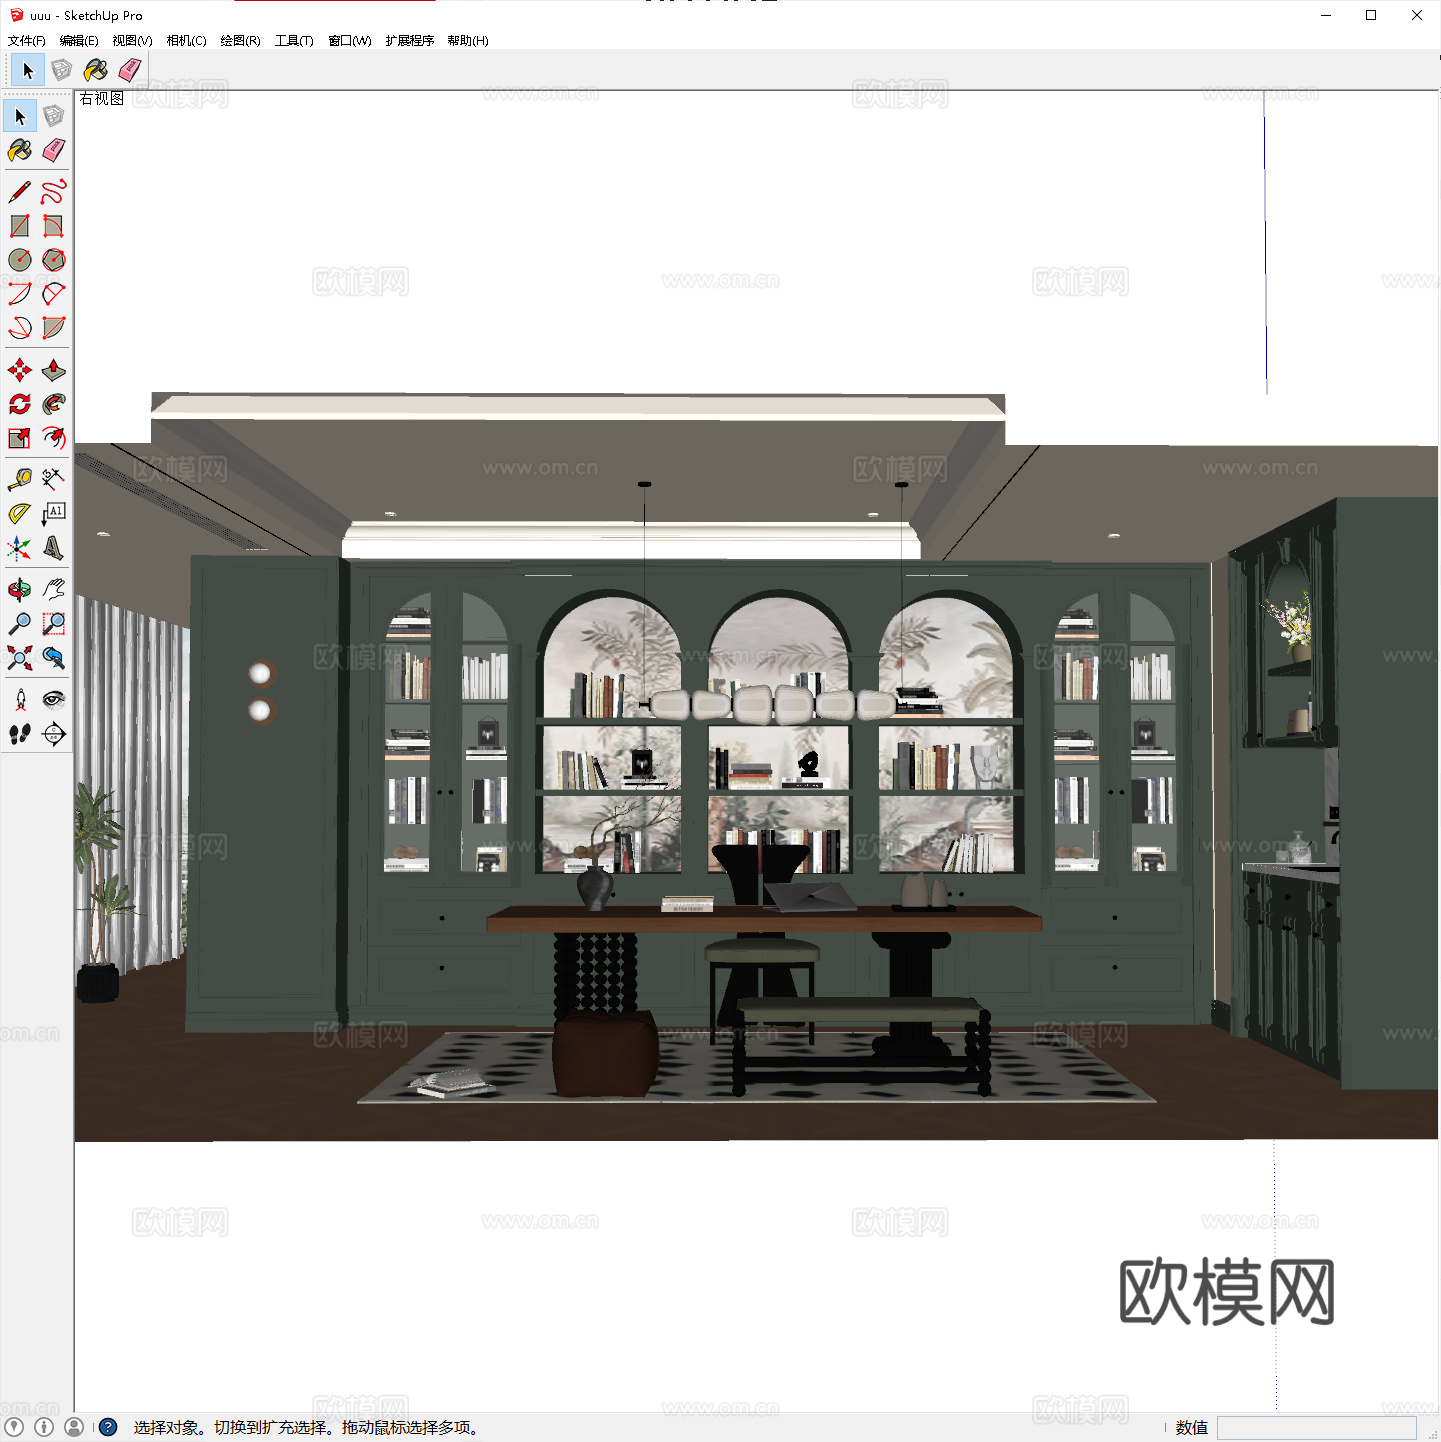Activate the Rotate tool

point(20,404)
